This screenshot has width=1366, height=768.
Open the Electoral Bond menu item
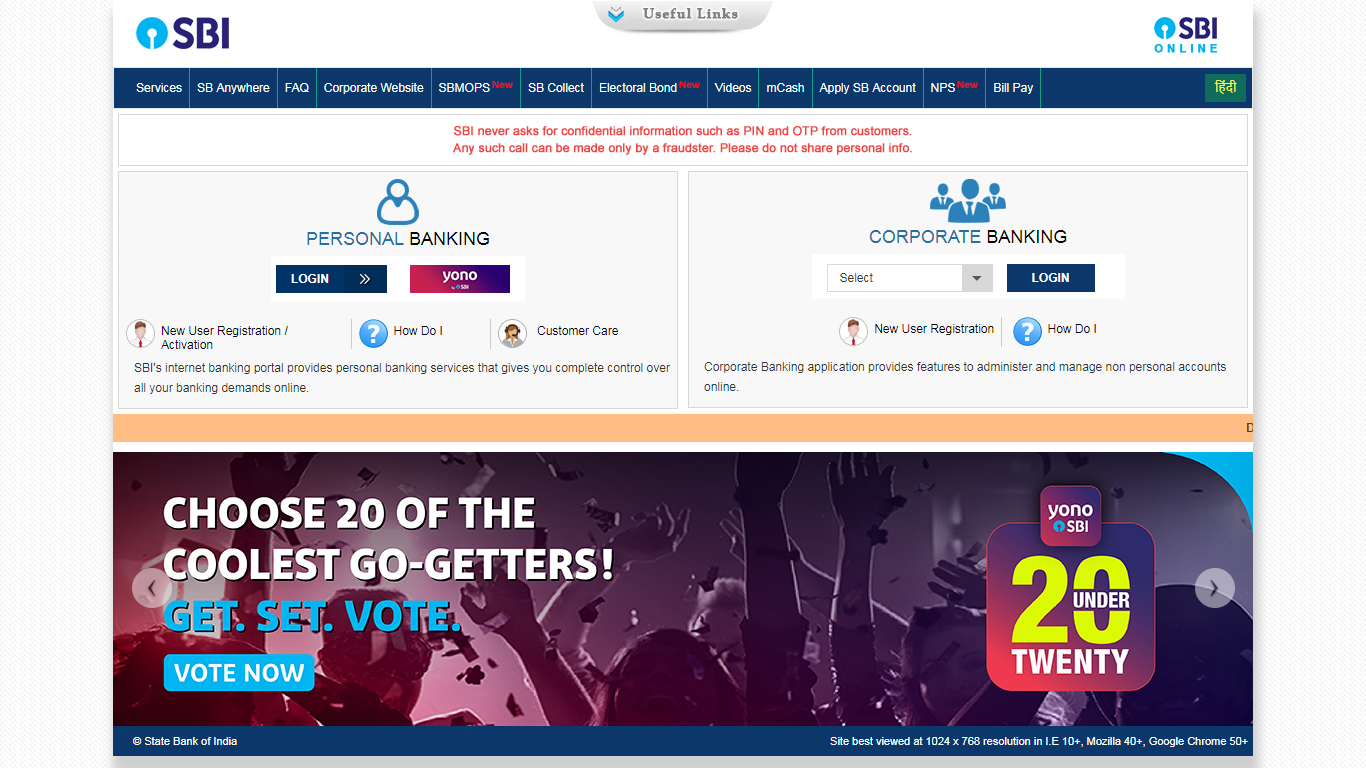(x=649, y=88)
